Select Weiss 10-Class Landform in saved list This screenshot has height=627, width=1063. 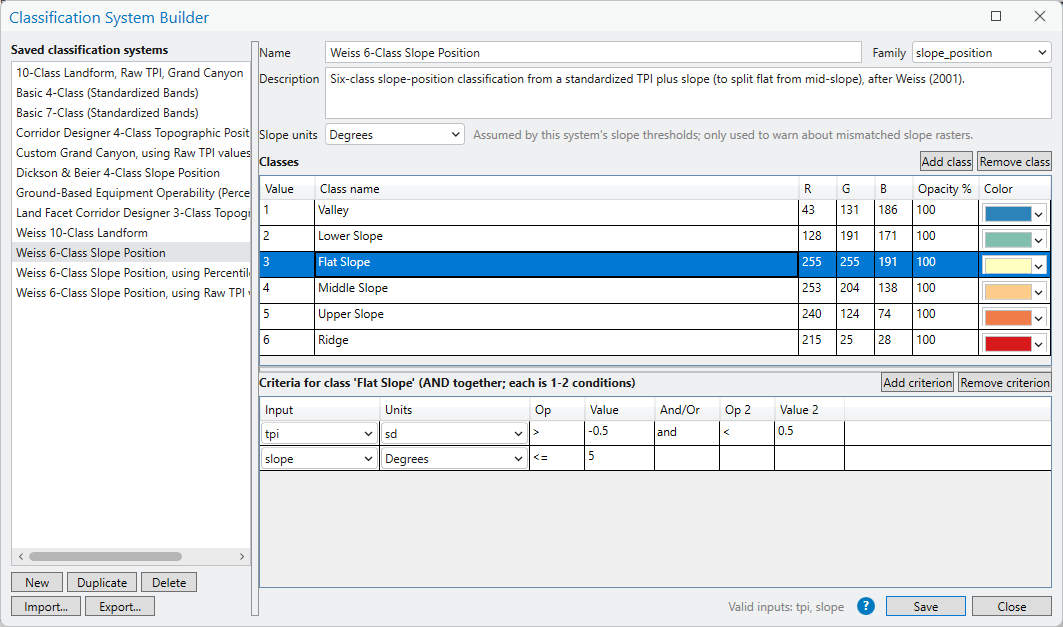(82, 232)
